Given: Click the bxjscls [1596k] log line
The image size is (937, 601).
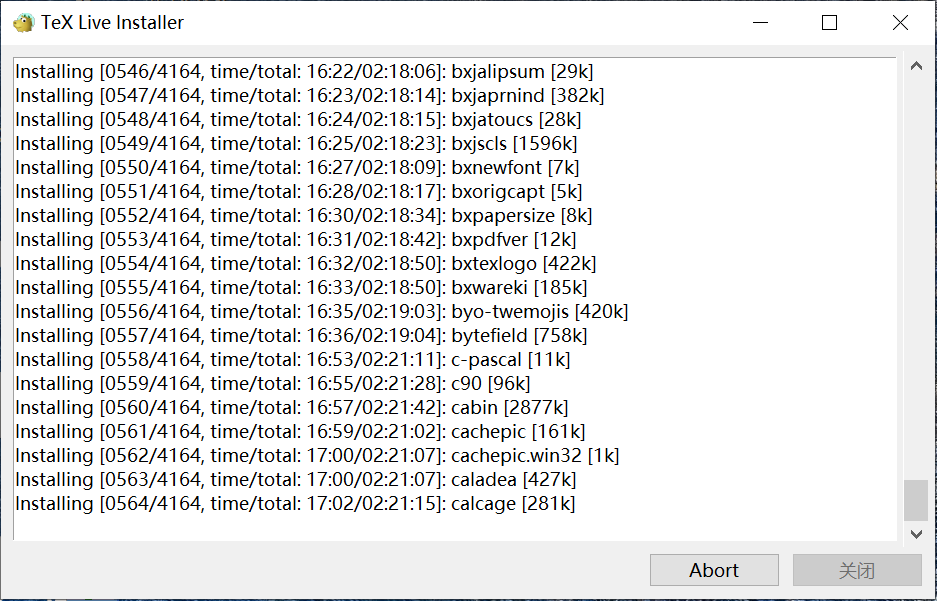Looking at the screenshot, I should (296, 144).
